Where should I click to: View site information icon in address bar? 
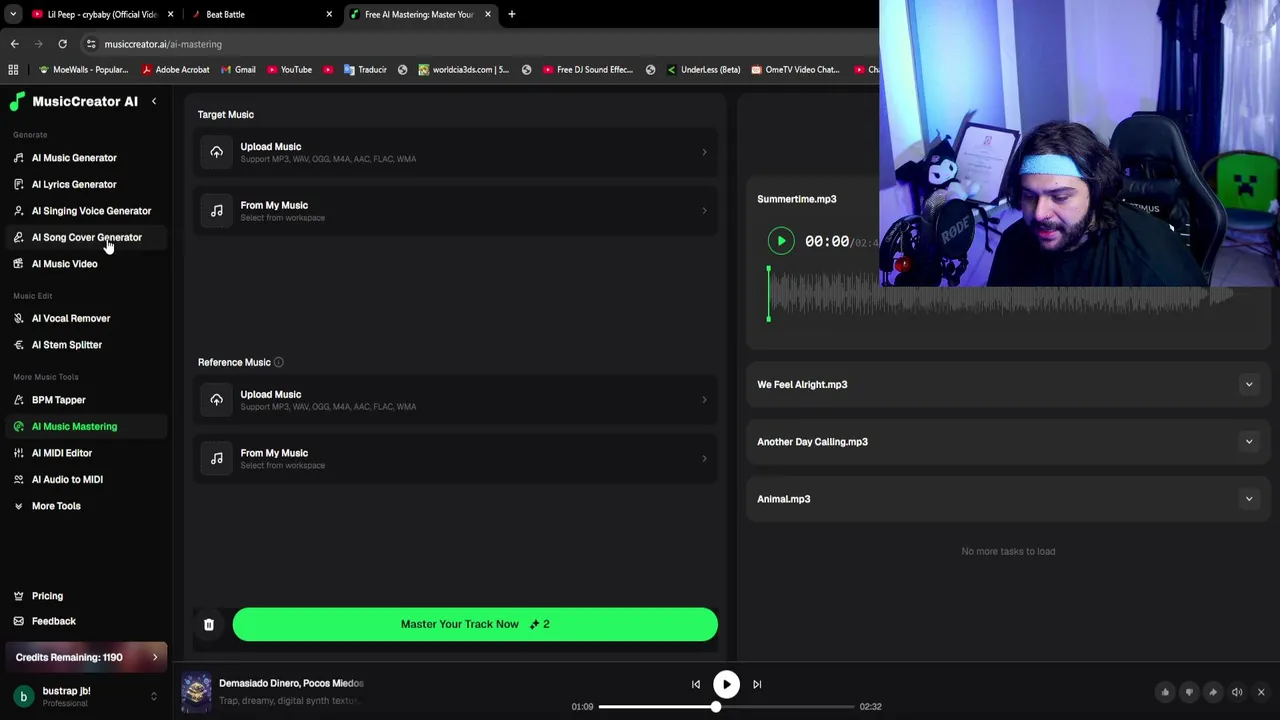91,44
